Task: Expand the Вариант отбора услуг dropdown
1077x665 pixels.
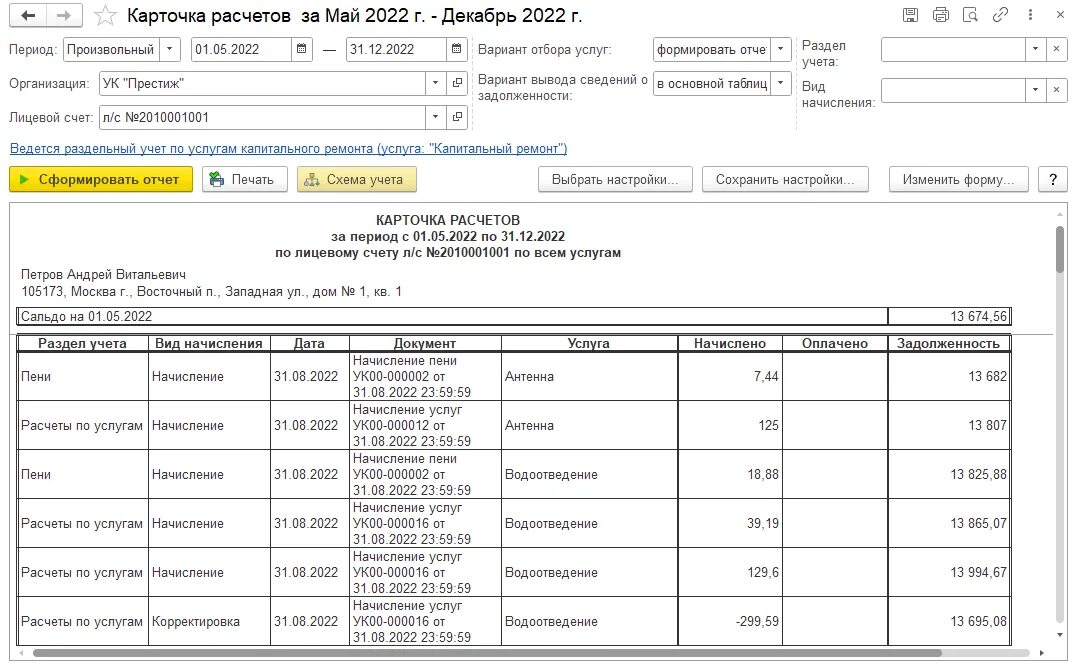Action: (x=781, y=49)
